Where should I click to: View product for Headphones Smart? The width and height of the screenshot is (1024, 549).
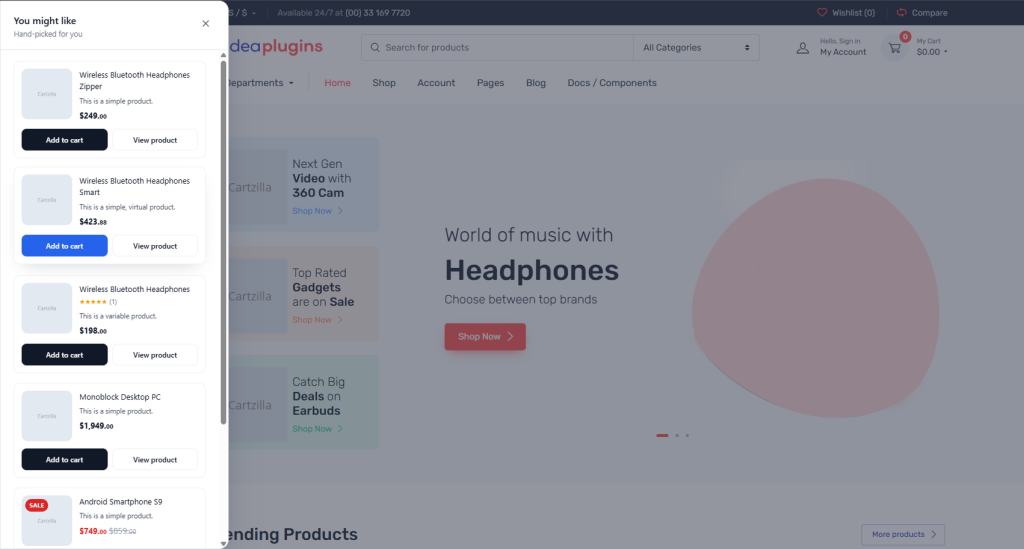(155, 246)
